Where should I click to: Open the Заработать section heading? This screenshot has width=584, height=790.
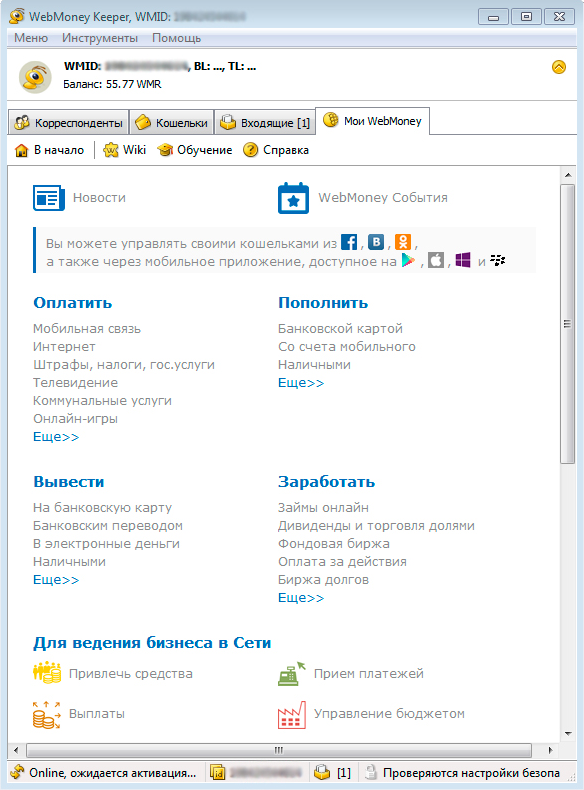[327, 482]
